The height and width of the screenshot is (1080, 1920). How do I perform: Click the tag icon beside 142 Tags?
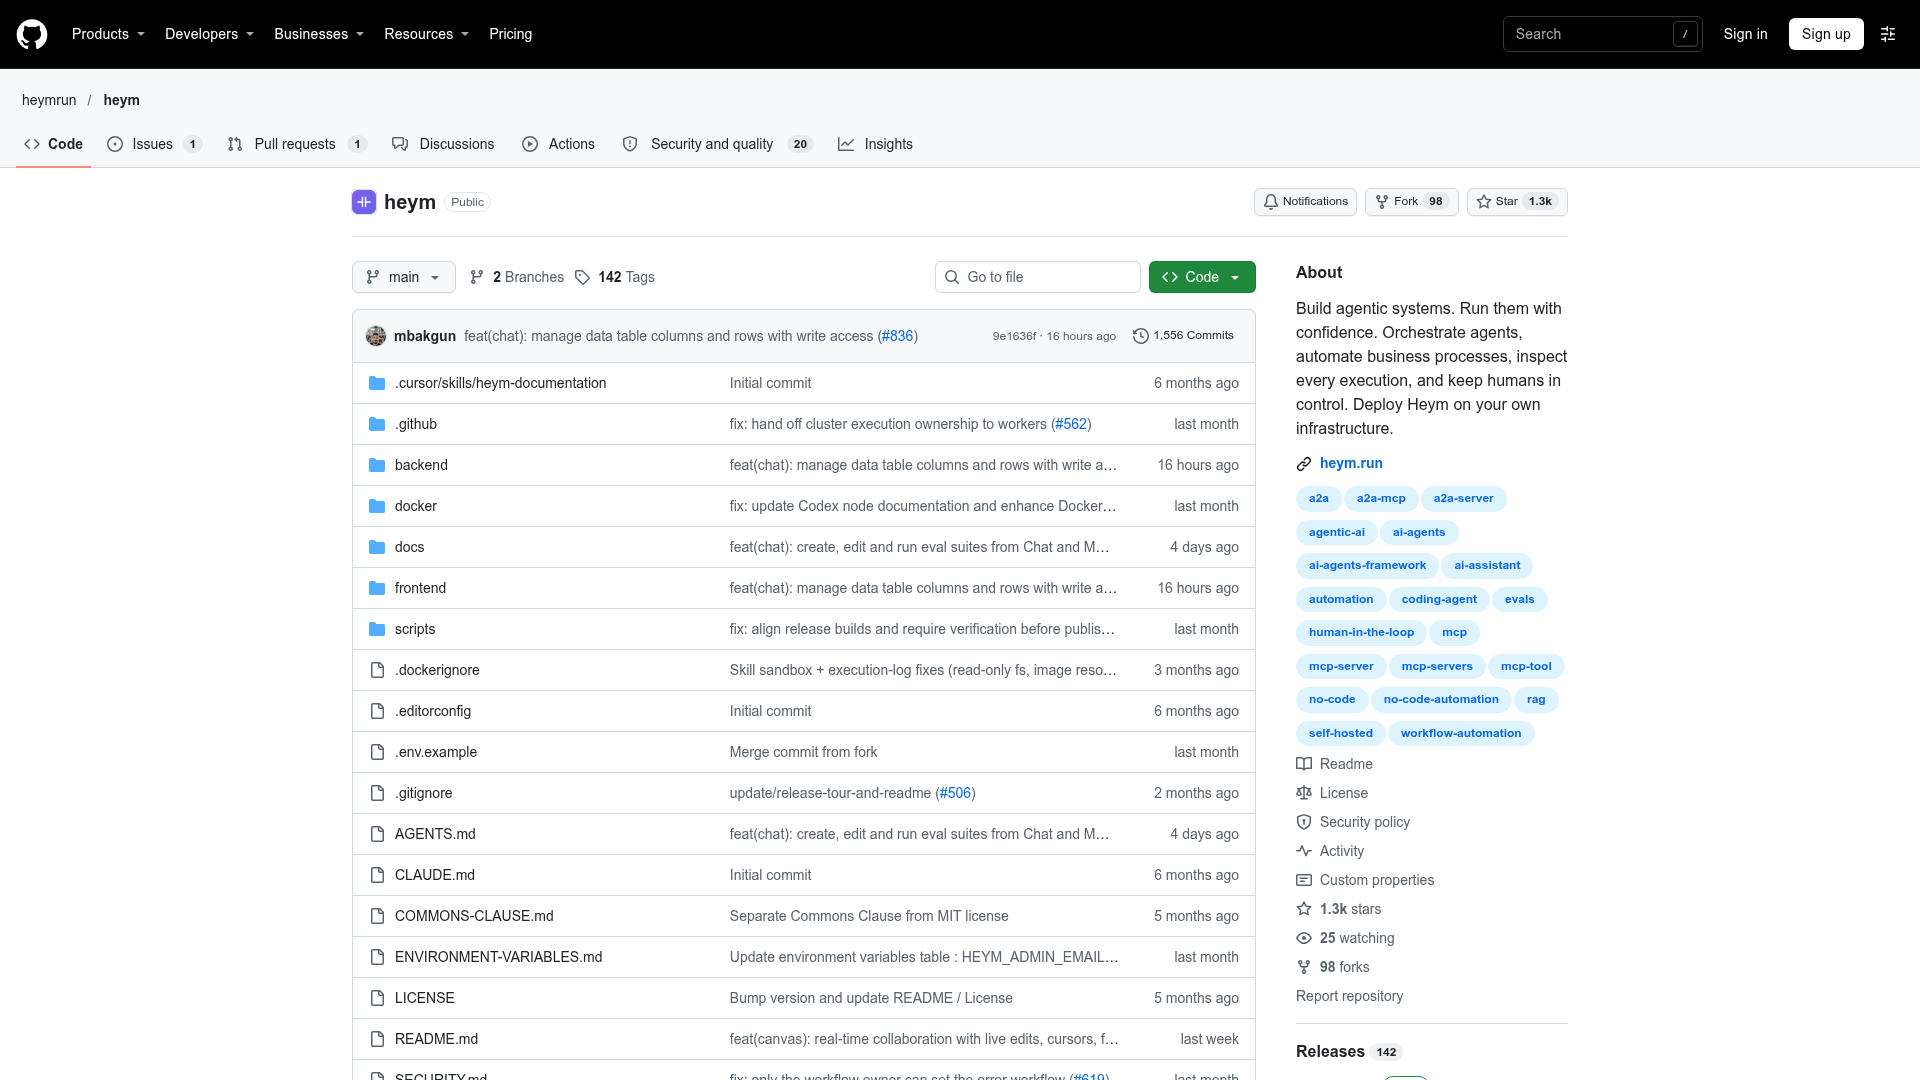(582, 277)
